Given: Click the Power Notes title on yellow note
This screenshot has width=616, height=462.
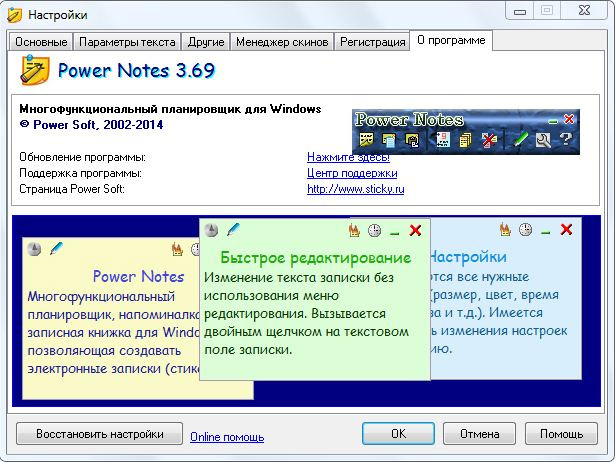Looking at the screenshot, I should (x=138, y=277).
